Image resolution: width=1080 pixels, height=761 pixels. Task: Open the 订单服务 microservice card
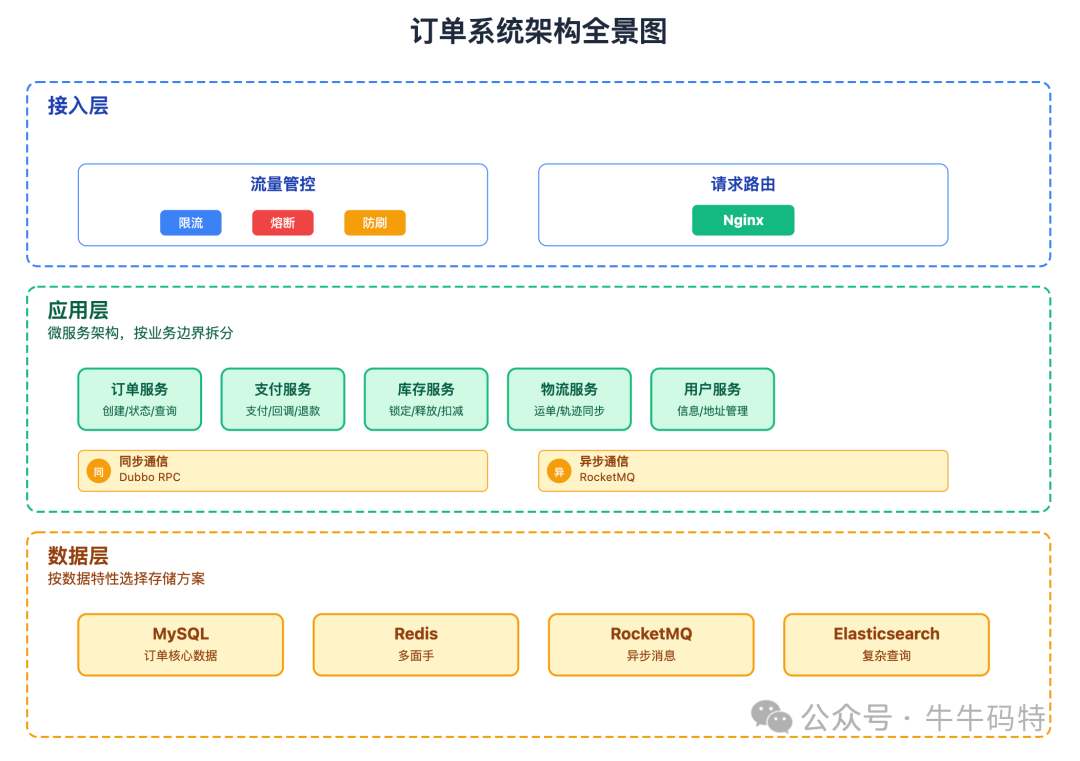tap(139, 398)
